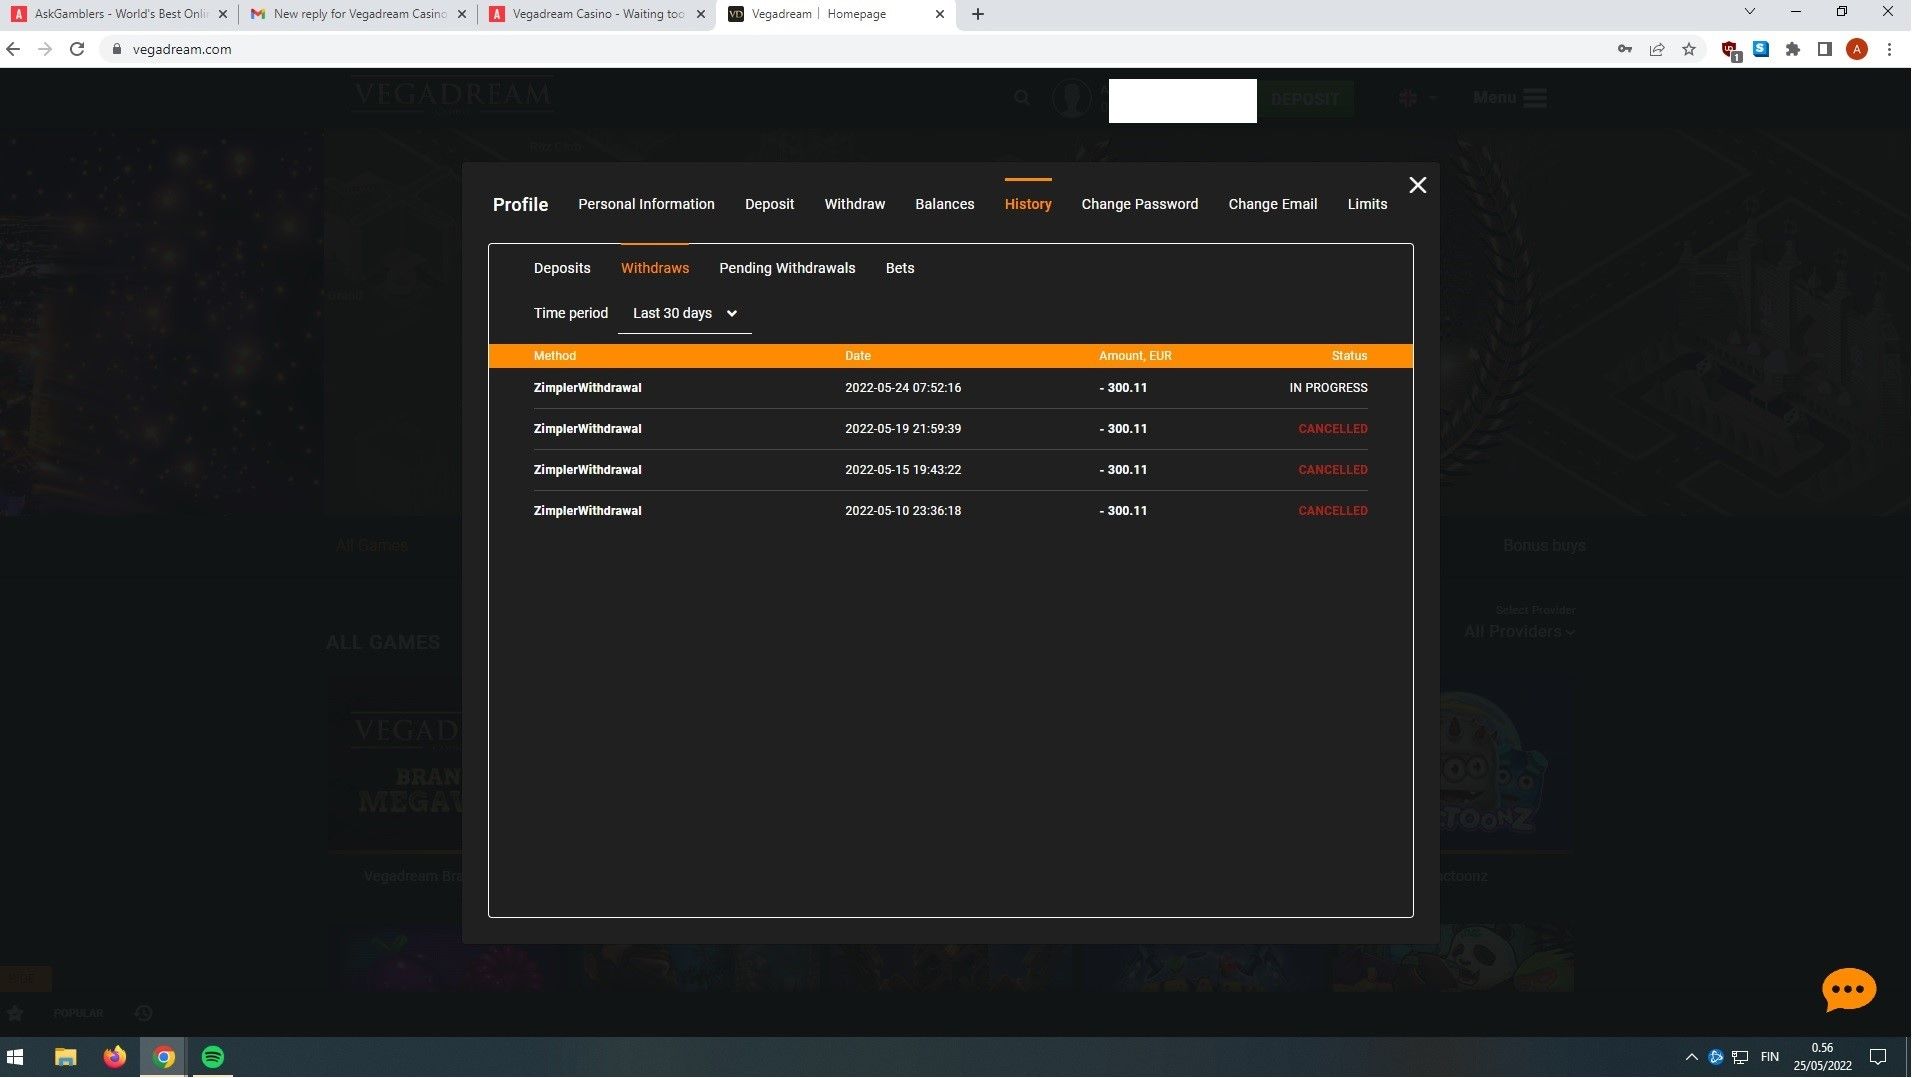
Task: Open the tab search chevron
Action: click(1749, 12)
